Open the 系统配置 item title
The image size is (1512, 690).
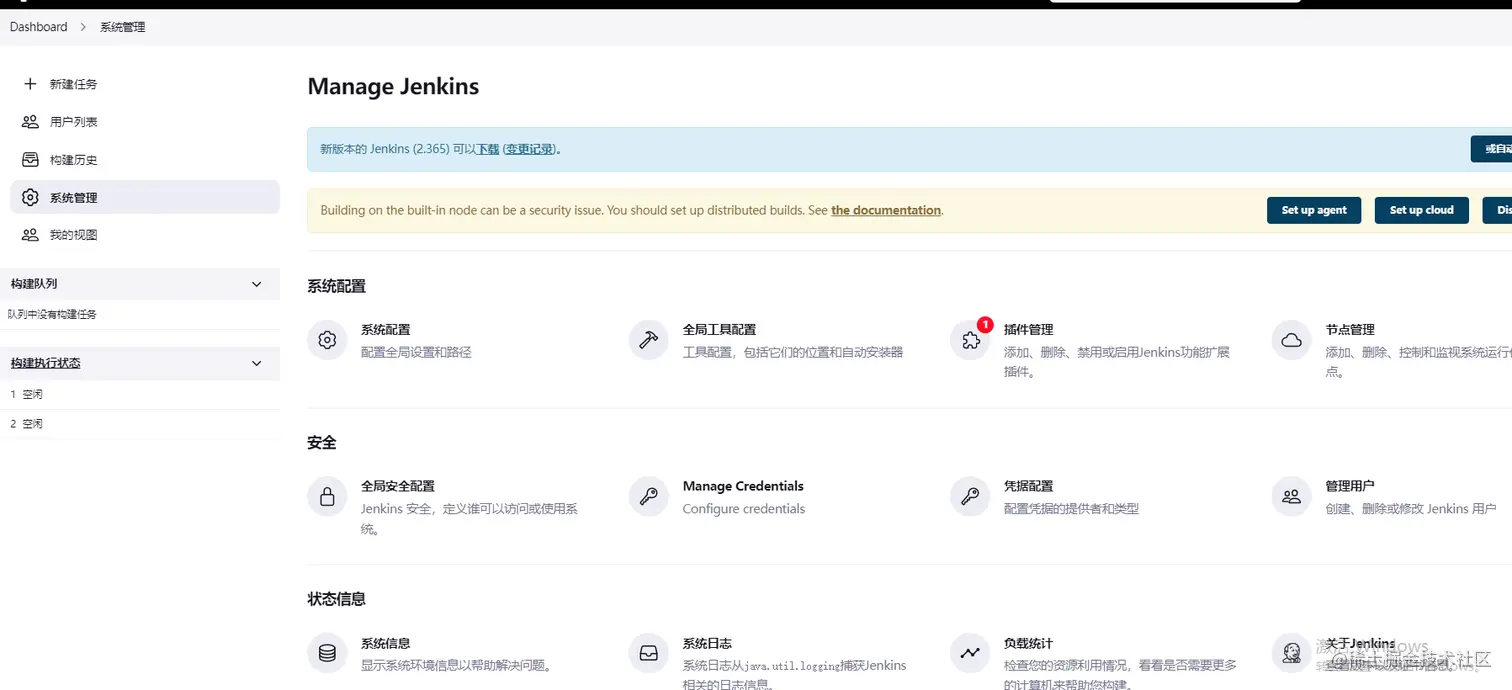click(x=385, y=329)
